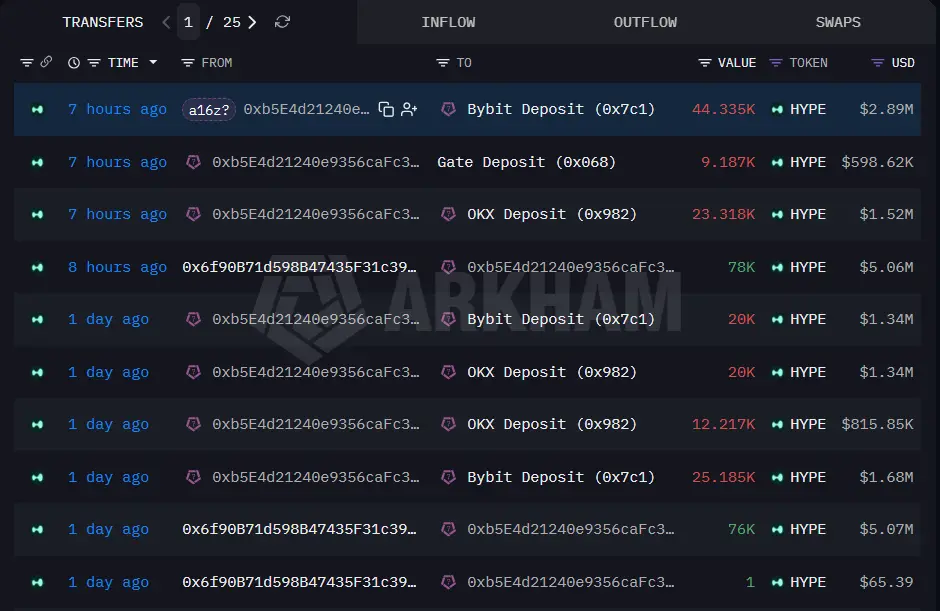Open the Gate Deposit (0x068) address link
Image resolution: width=940 pixels, height=611 pixels.
click(x=526, y=162)
